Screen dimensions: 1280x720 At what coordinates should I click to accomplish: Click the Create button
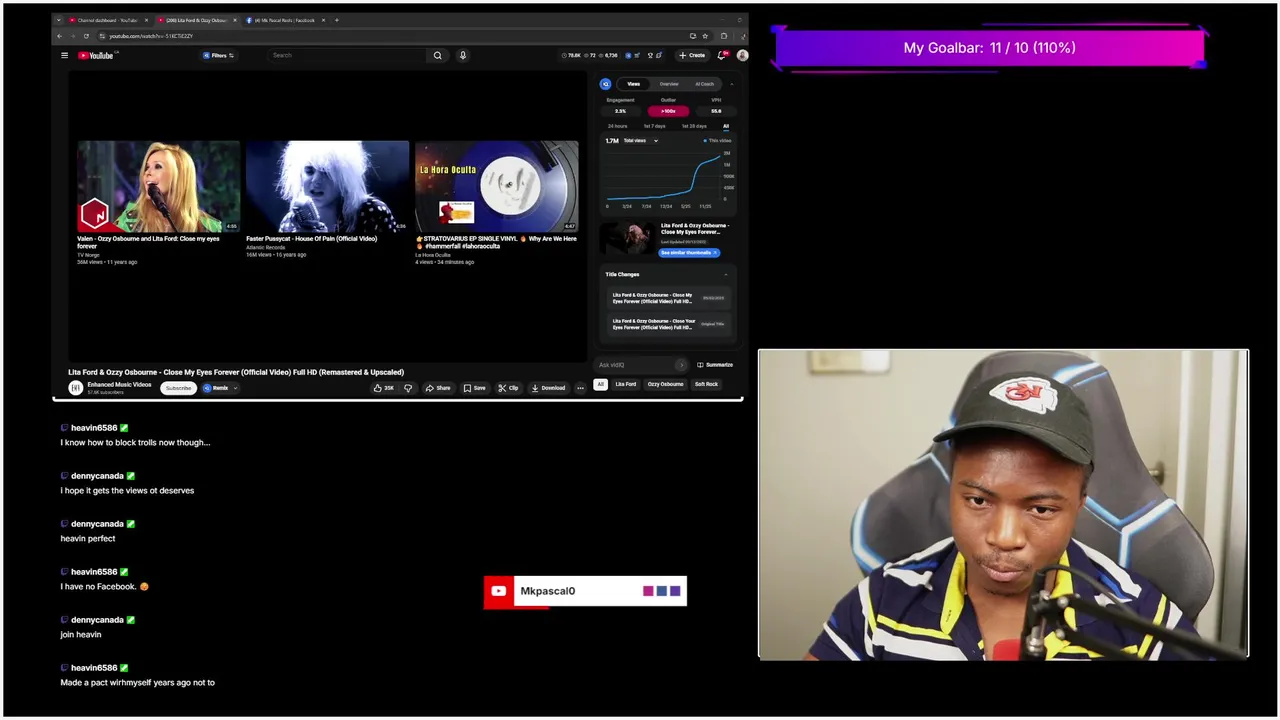[692, 55]
